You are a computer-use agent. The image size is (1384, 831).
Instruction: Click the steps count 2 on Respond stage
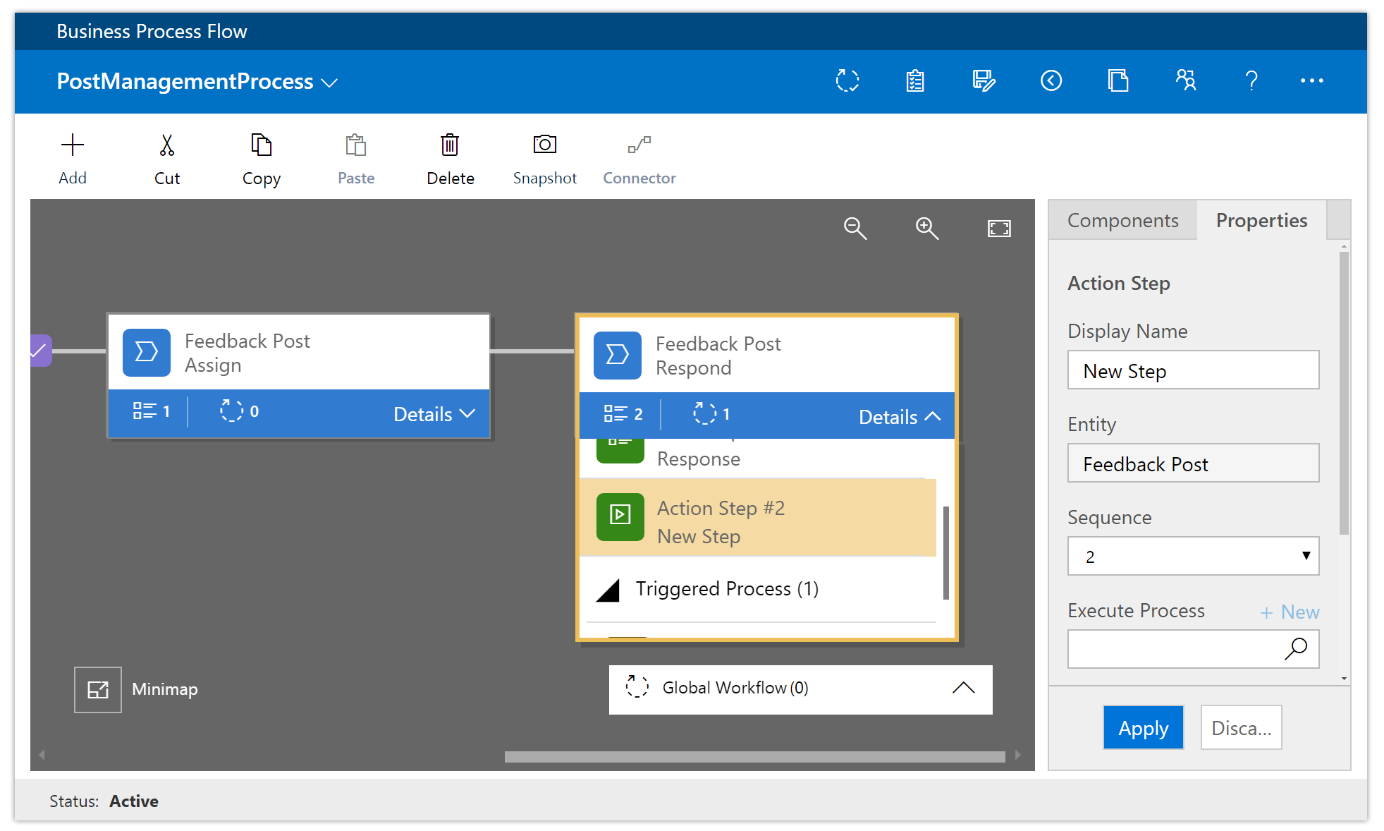[623, 414]
